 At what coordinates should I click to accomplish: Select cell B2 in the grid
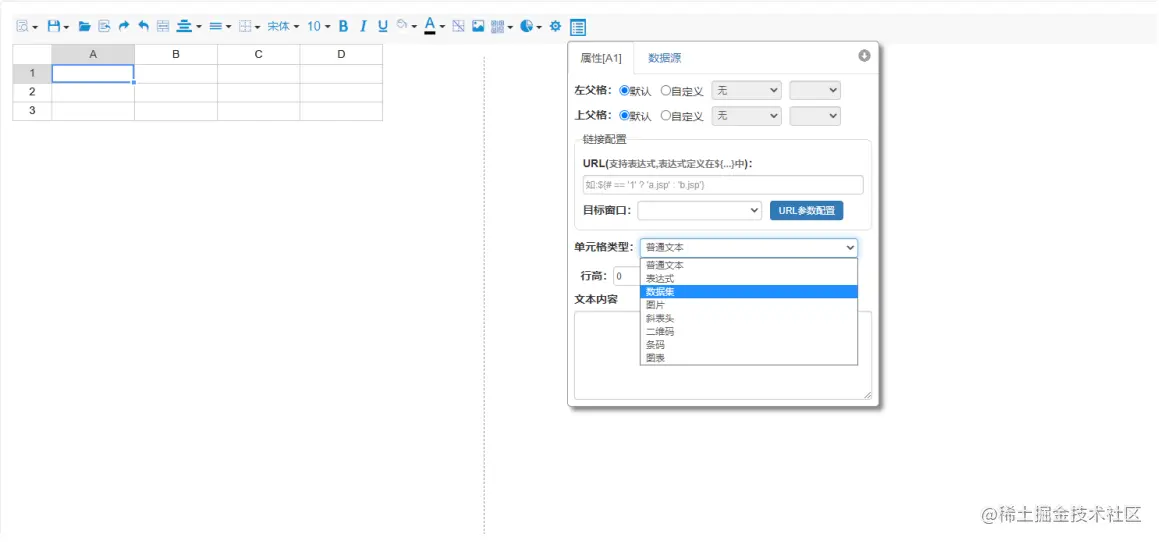click(176, 92)
